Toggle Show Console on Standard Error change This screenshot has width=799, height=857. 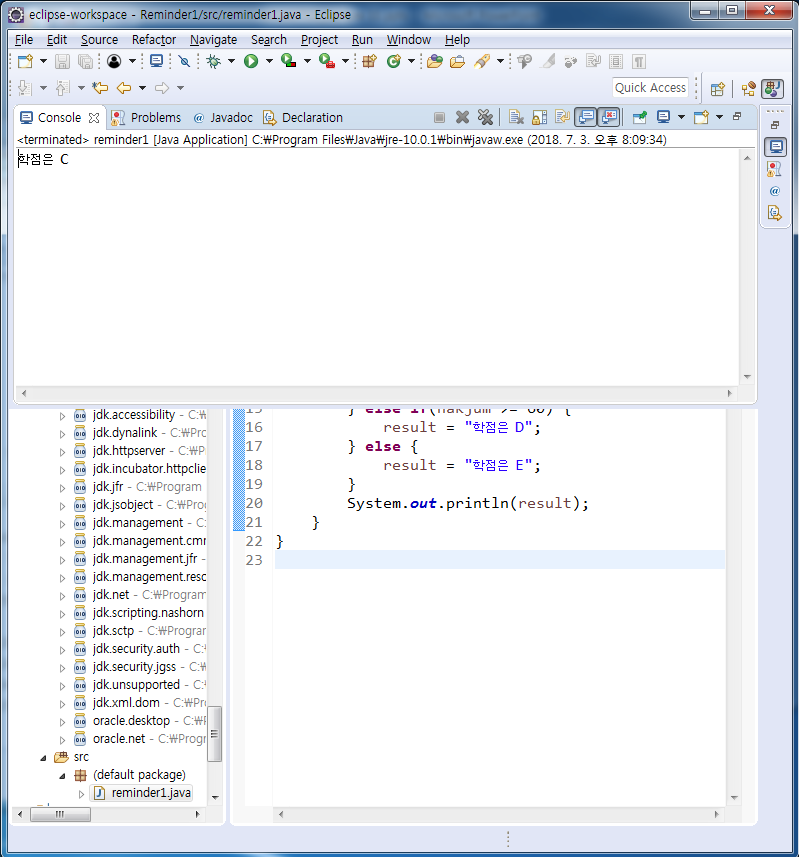[x=609, y=117]
